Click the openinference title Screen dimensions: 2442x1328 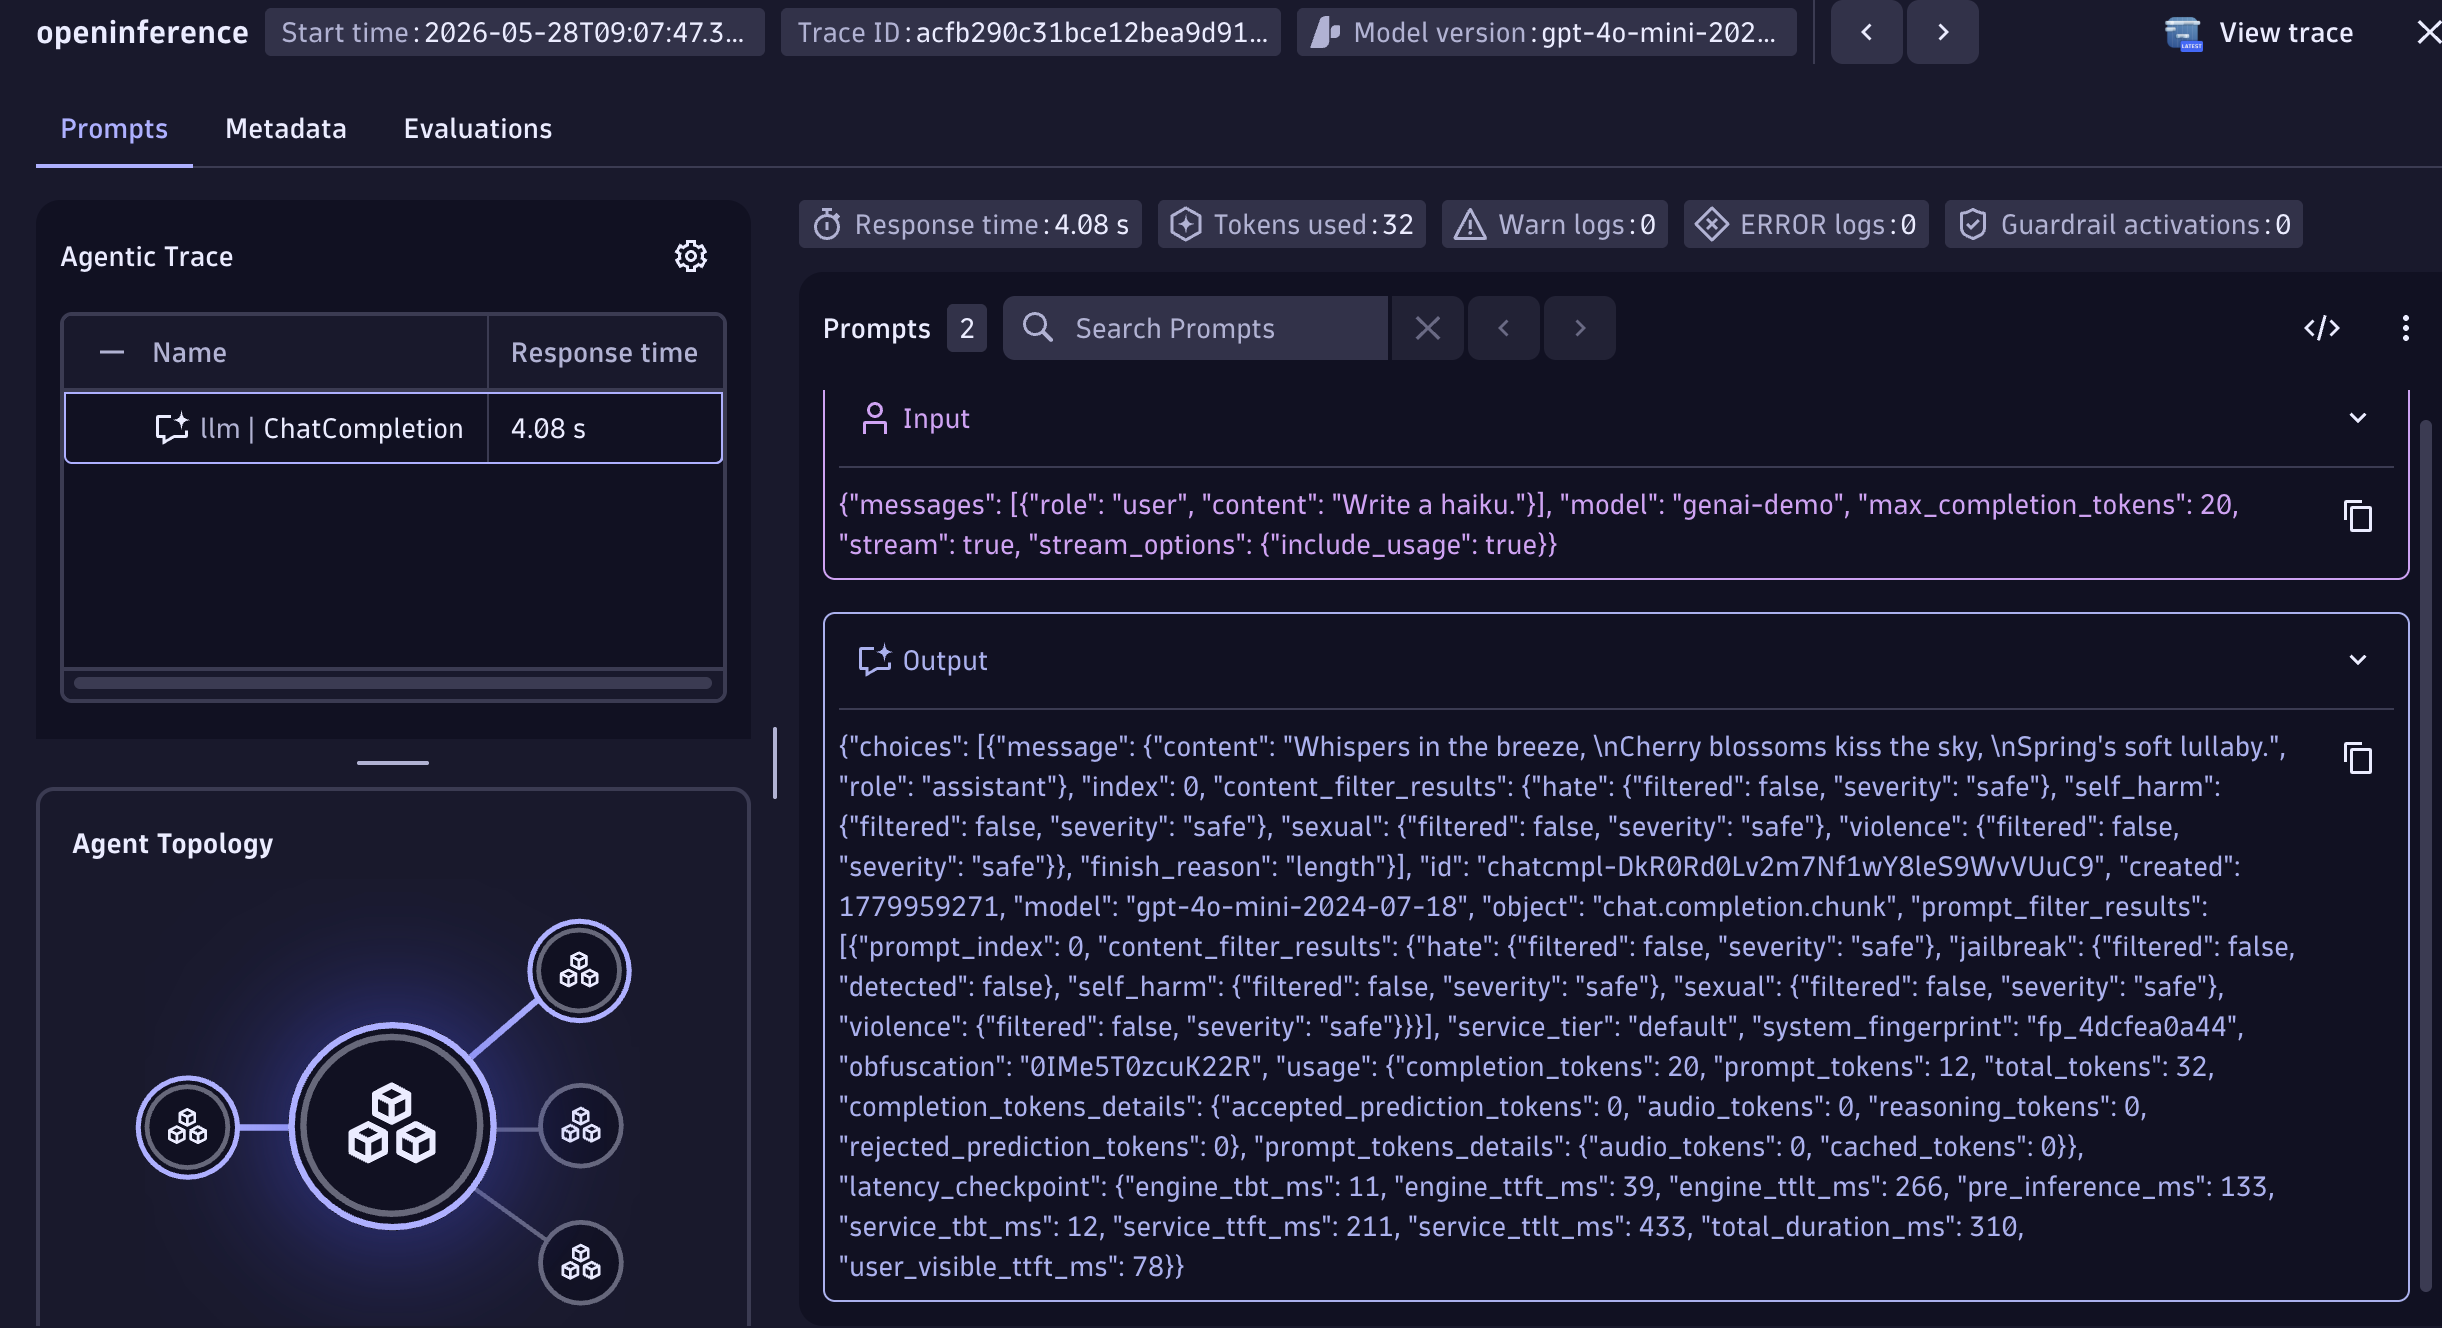click(x=142, y=32)
